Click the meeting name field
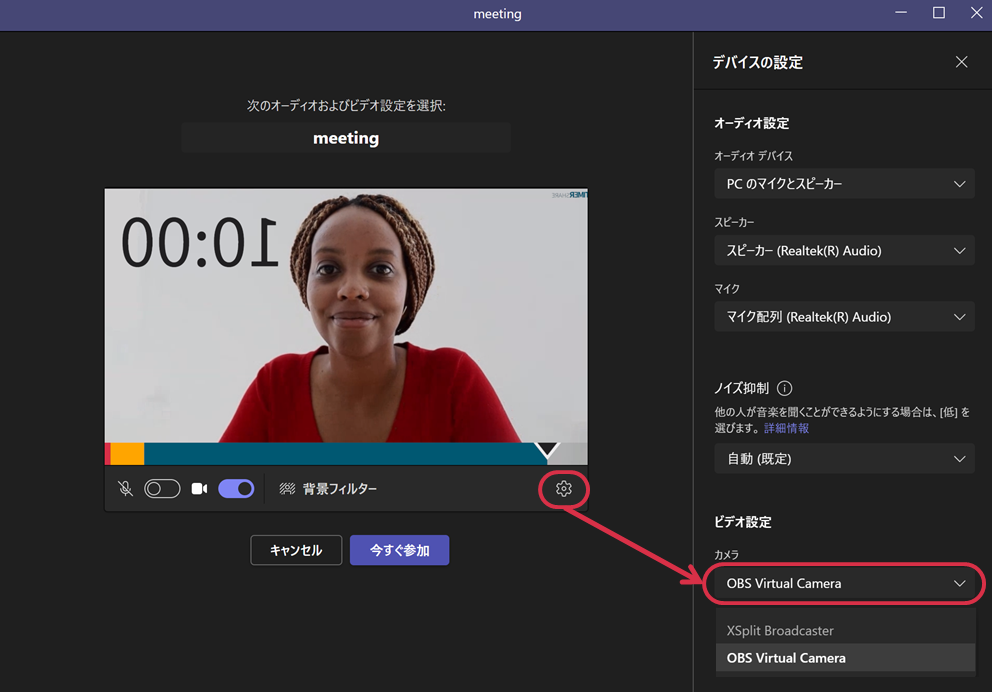992x692 pixels. (x=346, y=138)
